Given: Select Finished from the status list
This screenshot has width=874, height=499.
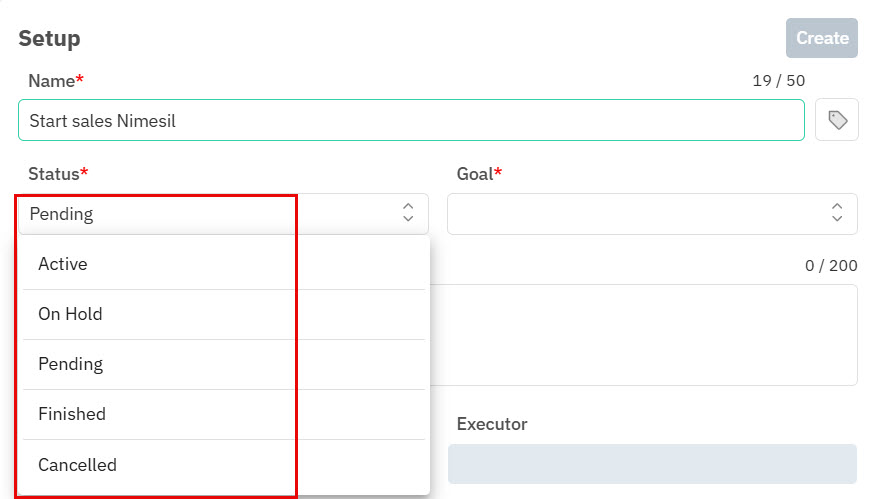Looking at the screenshot, I should [x=224, y=414].
